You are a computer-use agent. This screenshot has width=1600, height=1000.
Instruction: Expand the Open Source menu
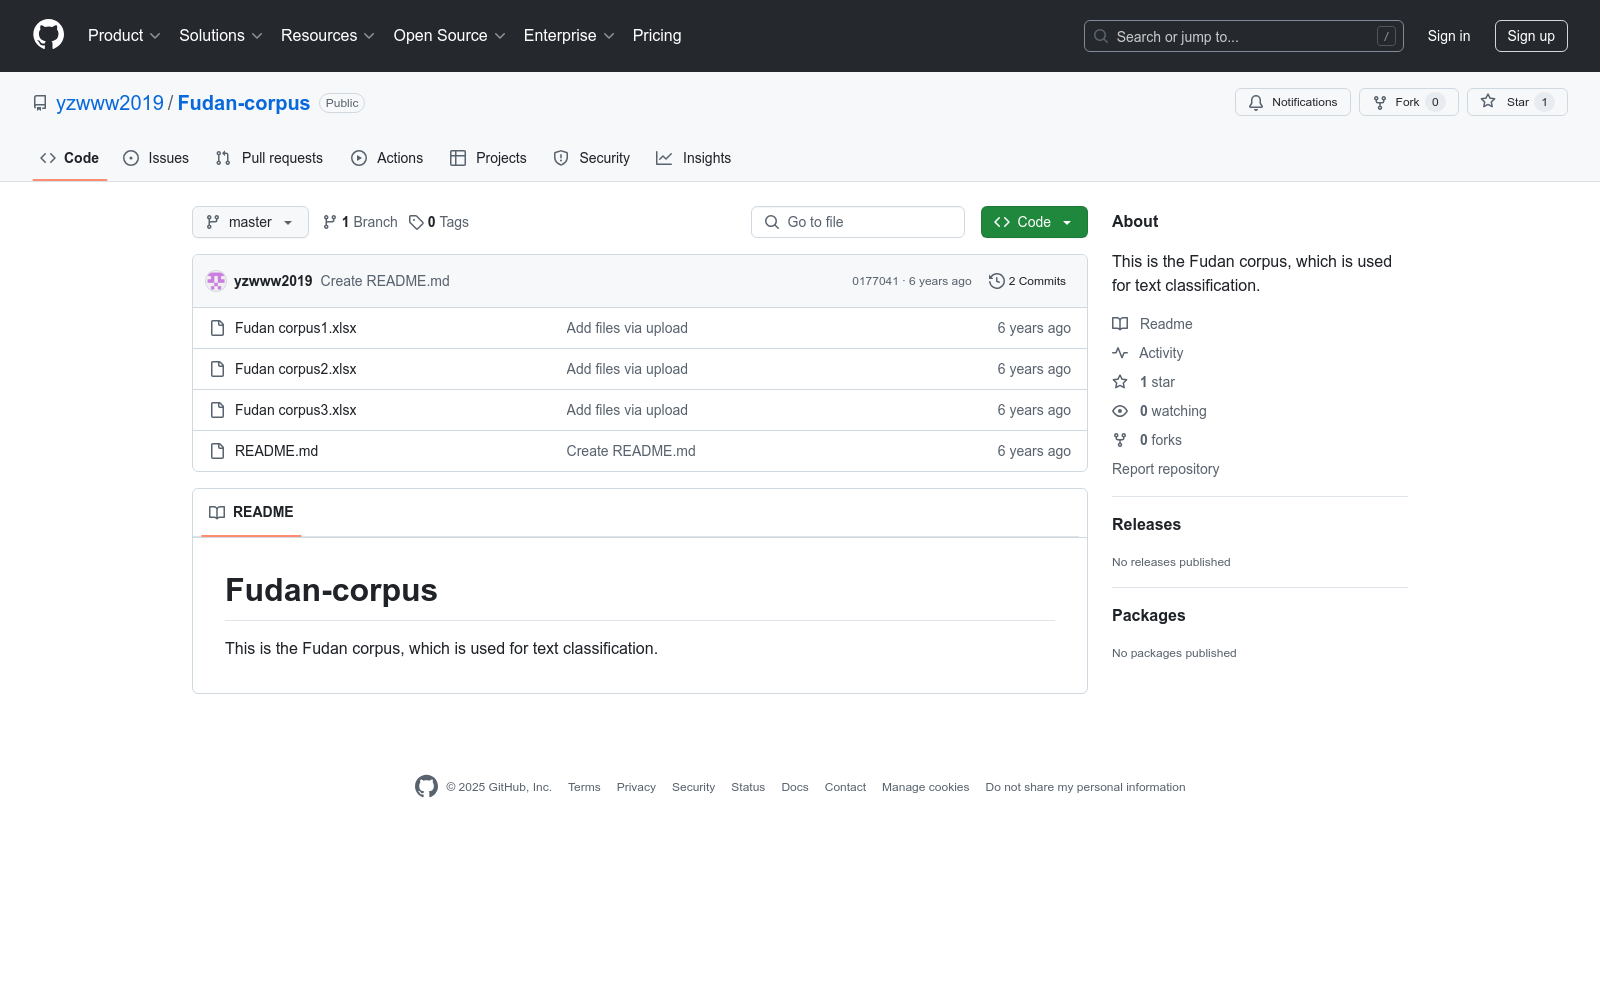(x=450, y=36)
